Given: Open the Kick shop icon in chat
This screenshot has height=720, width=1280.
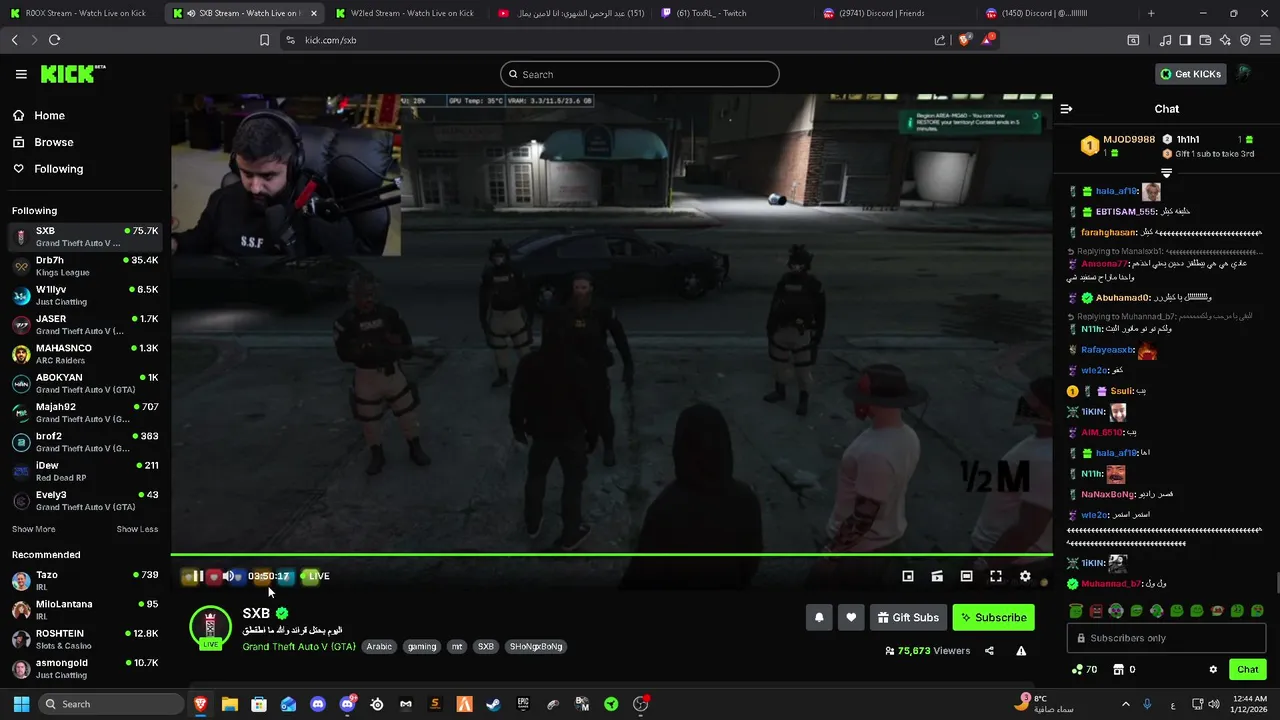Looking at the screenshot, I should (x=1118, y=670).
